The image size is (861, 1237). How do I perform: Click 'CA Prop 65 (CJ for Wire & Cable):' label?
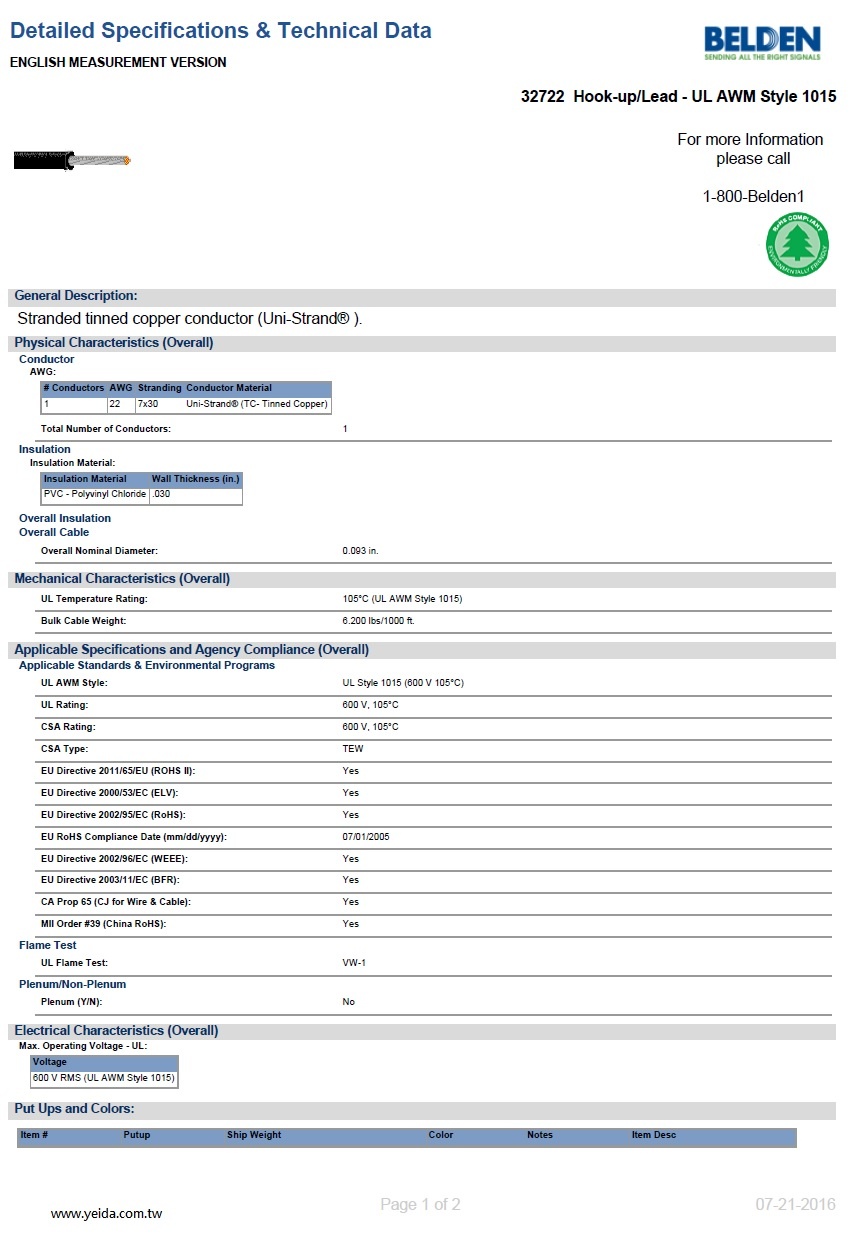coord(116,902)
